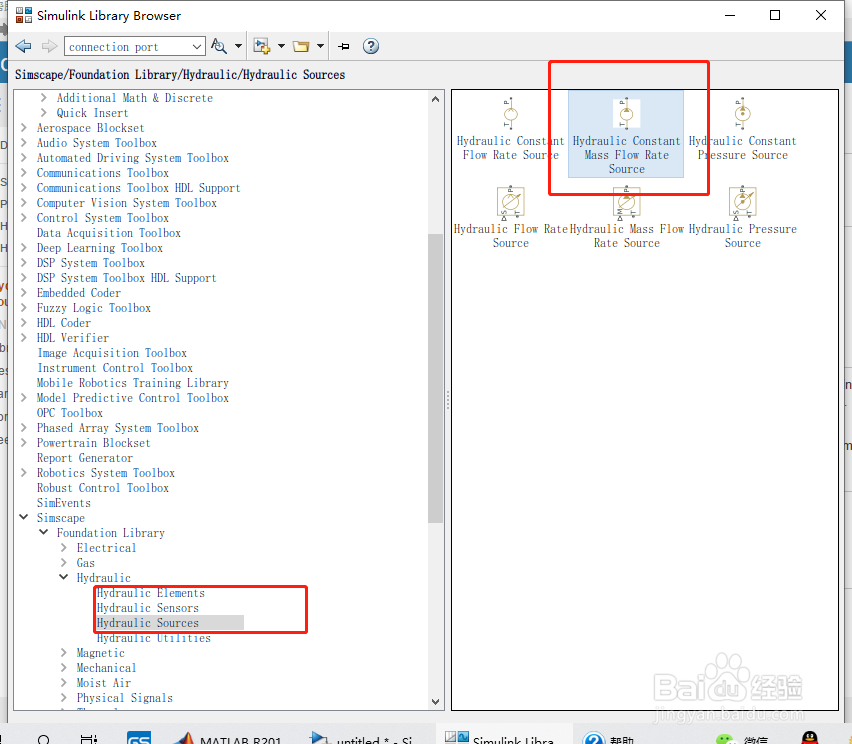Open the folder icon's dropdown arrow

(x=320, y=46)
